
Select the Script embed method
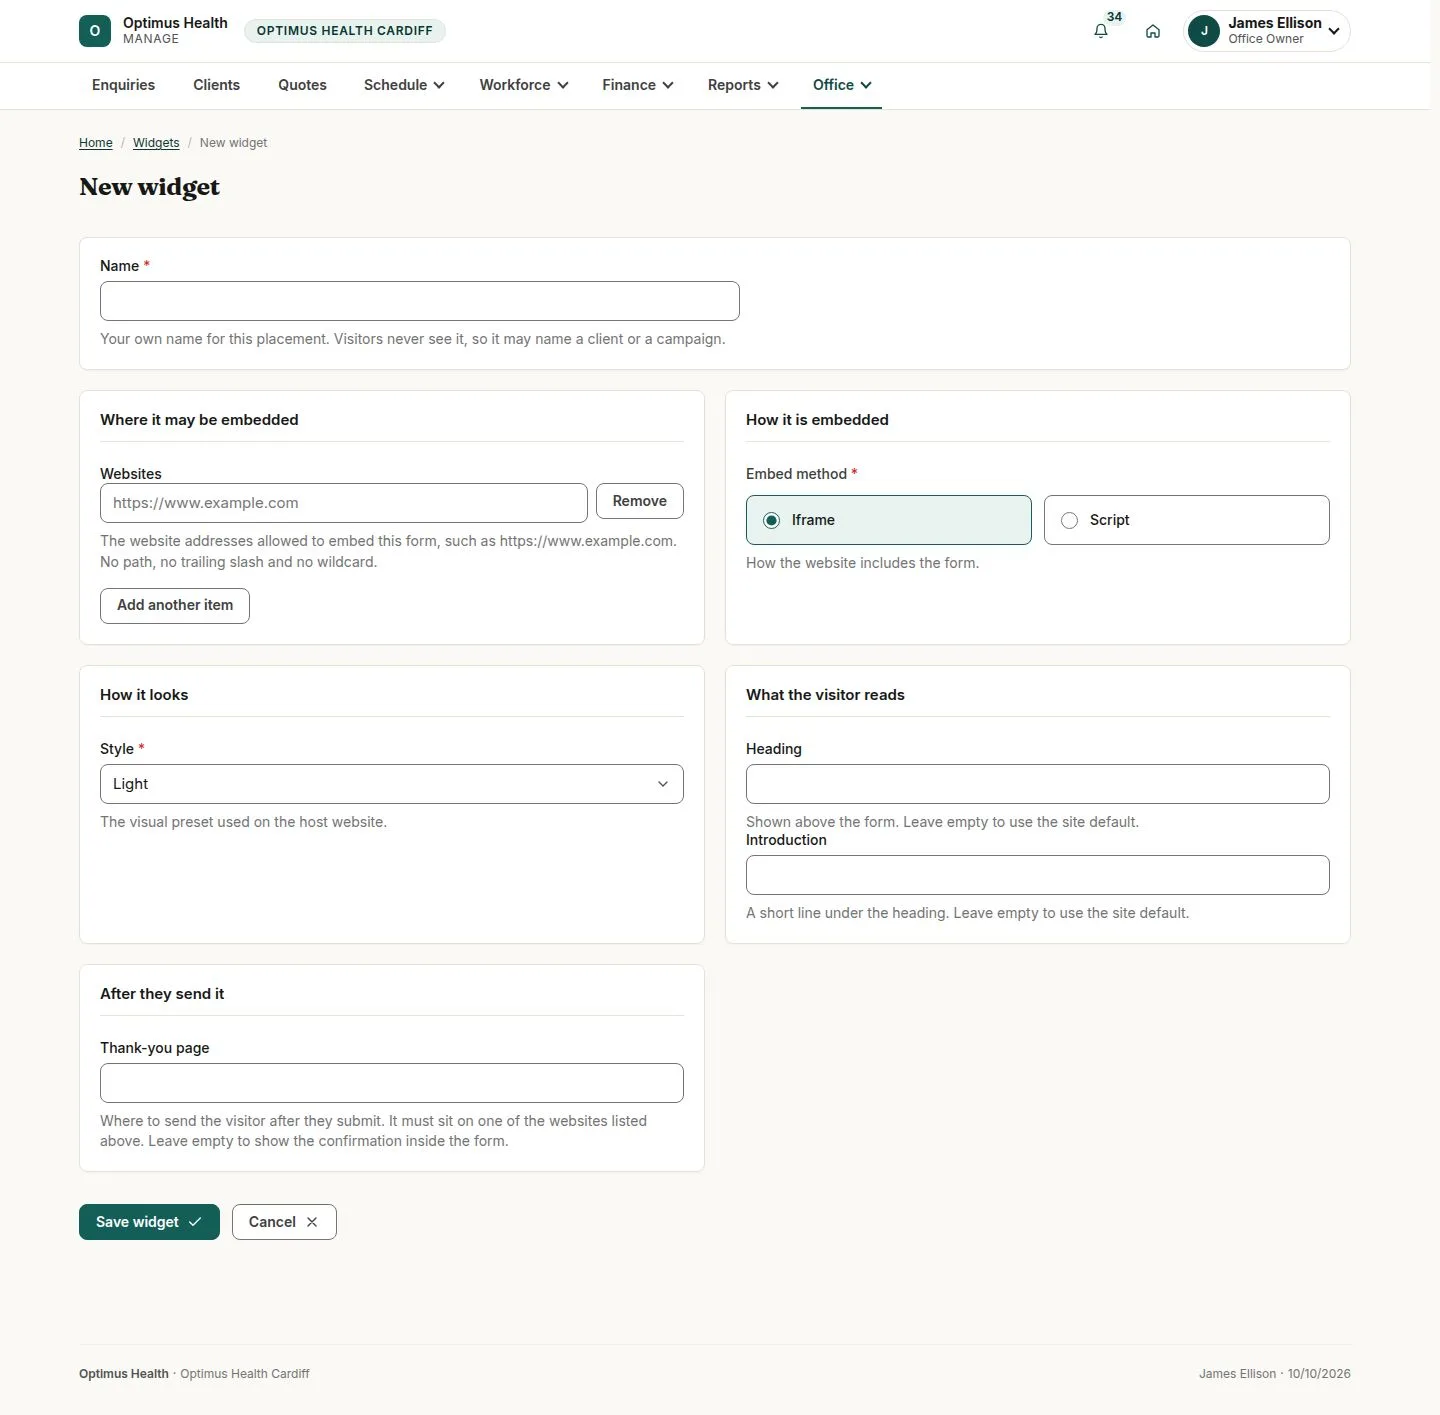tap(1186, 520)
